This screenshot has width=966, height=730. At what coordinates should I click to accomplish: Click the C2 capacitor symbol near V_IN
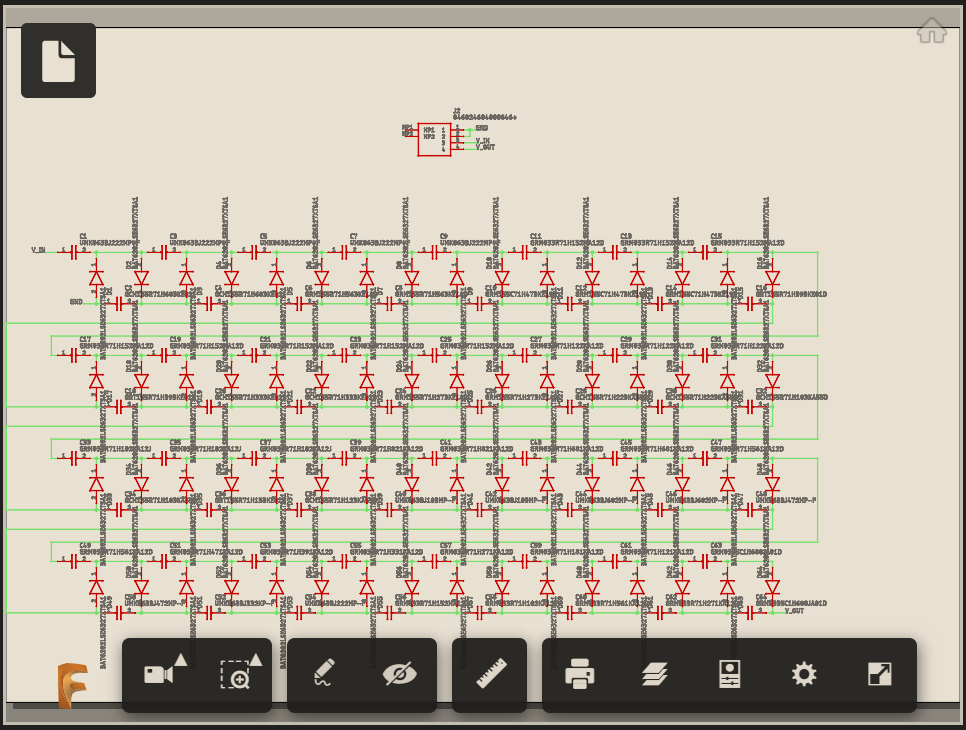click(74, 252)
